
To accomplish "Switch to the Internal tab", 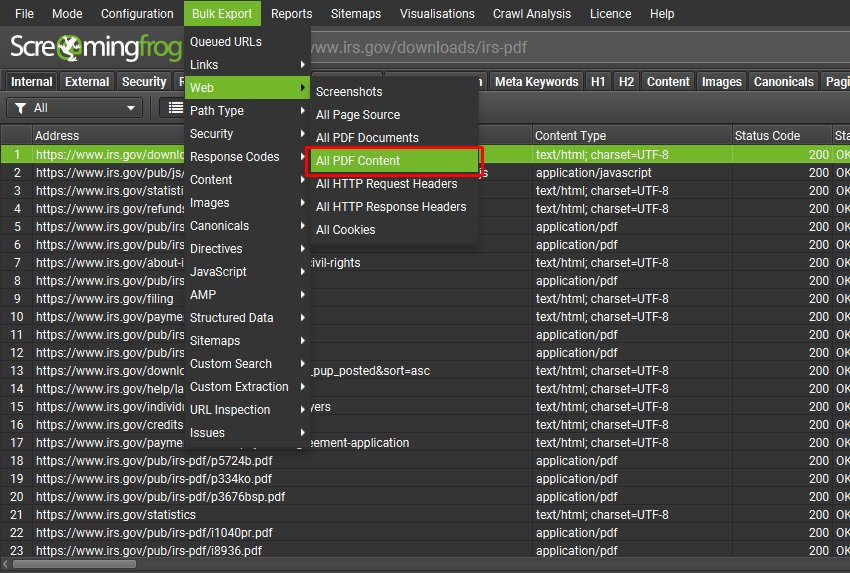I will coord(31,82).
